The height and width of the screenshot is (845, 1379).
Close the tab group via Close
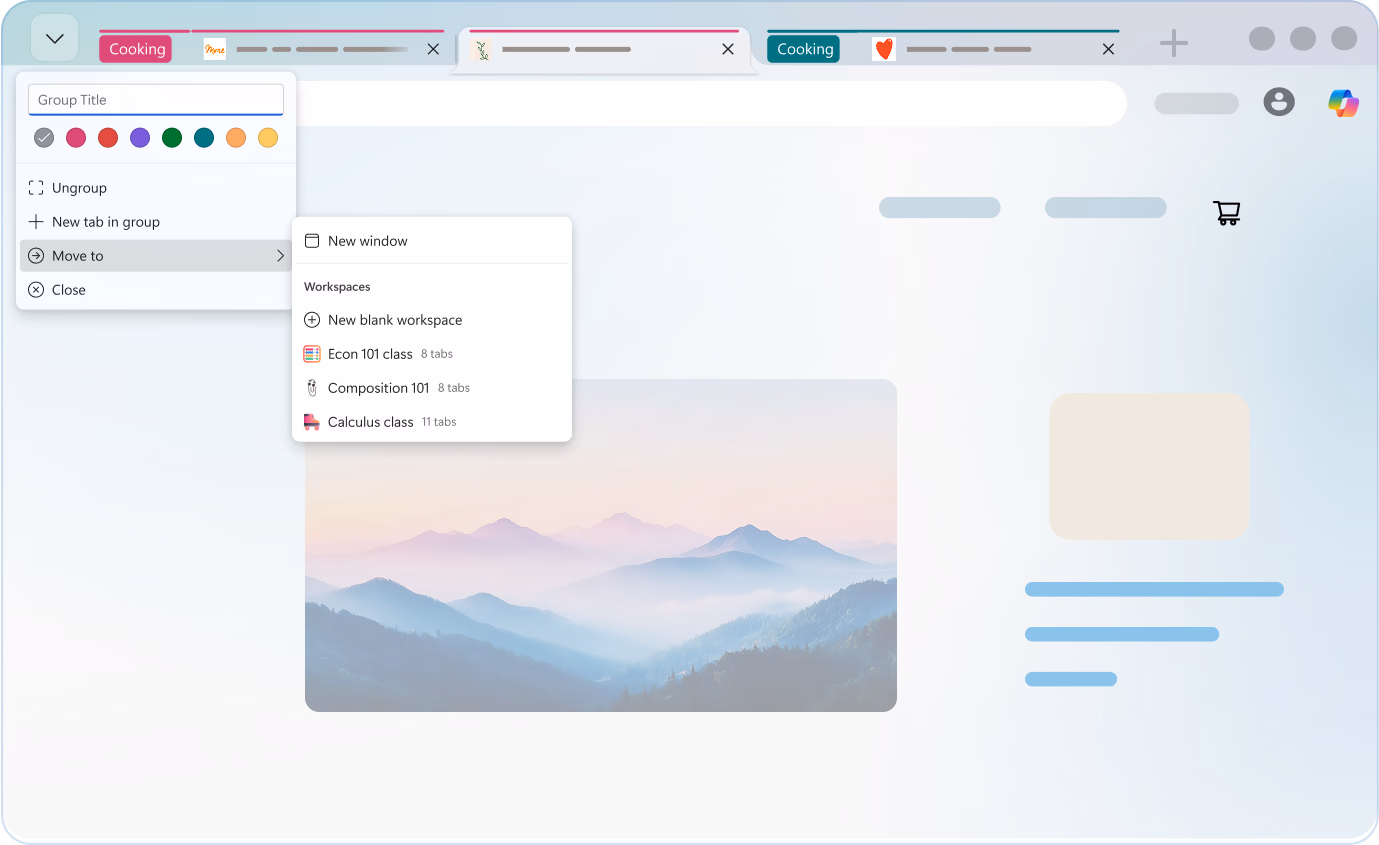pos(68,290)
